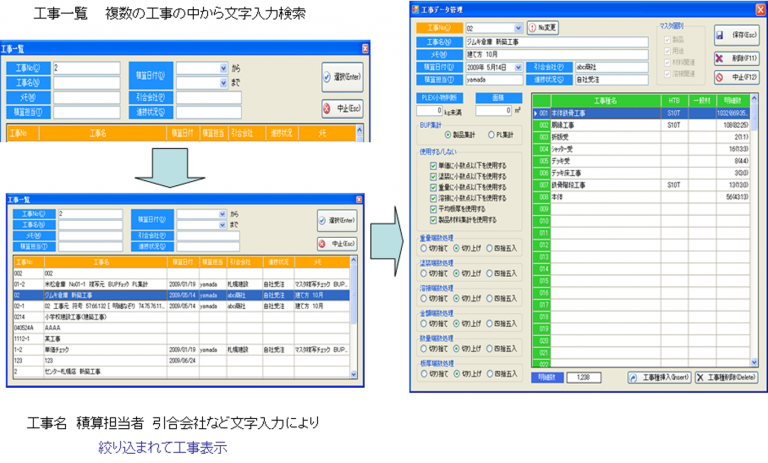Select row 001 本体鉄骨工事 in grid
This screenshot has height=463, width=768.
point(641,113)
